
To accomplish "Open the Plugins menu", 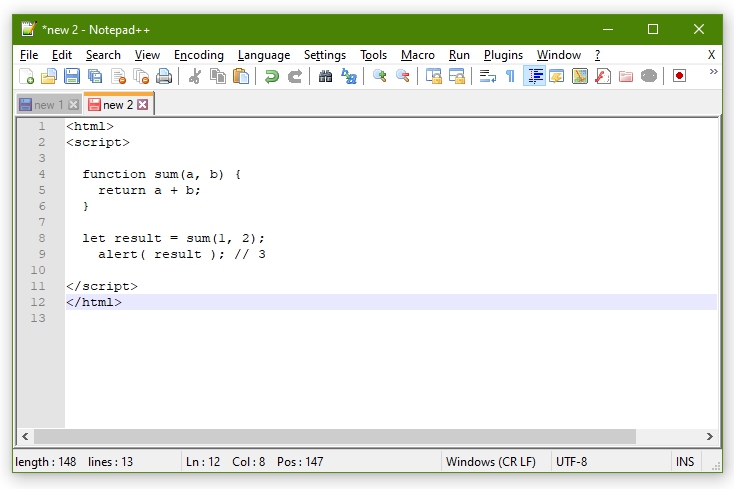I will (x=503, y=55).
